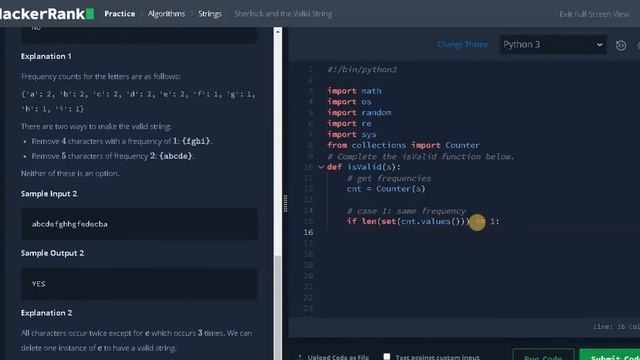Click the 'YES' sample output box
This screenshot has height=360, width=640.
139,284
